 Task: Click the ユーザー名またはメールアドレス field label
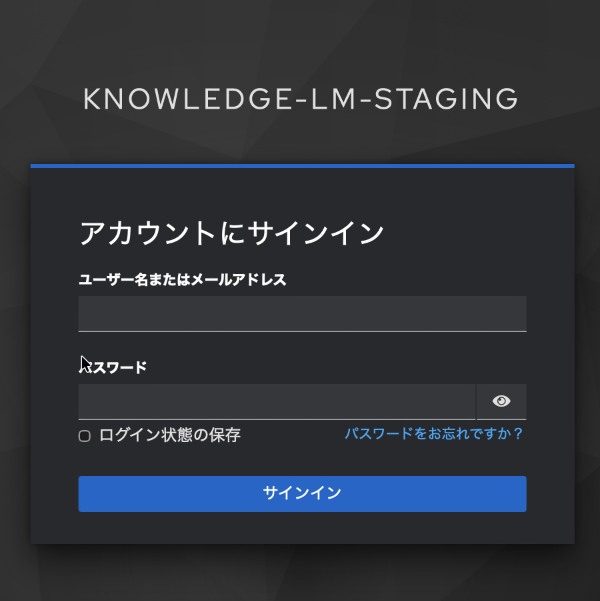pos(182,279)
